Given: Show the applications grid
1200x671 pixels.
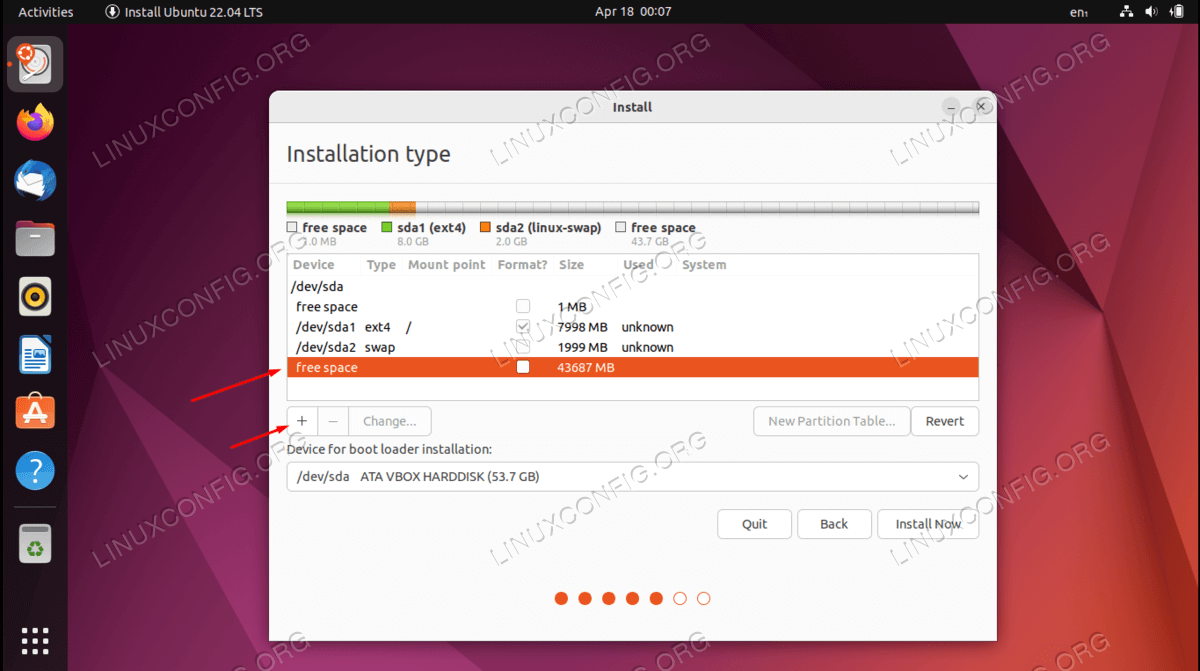Looking at the screenshot, I should click(x=36, y=640).
